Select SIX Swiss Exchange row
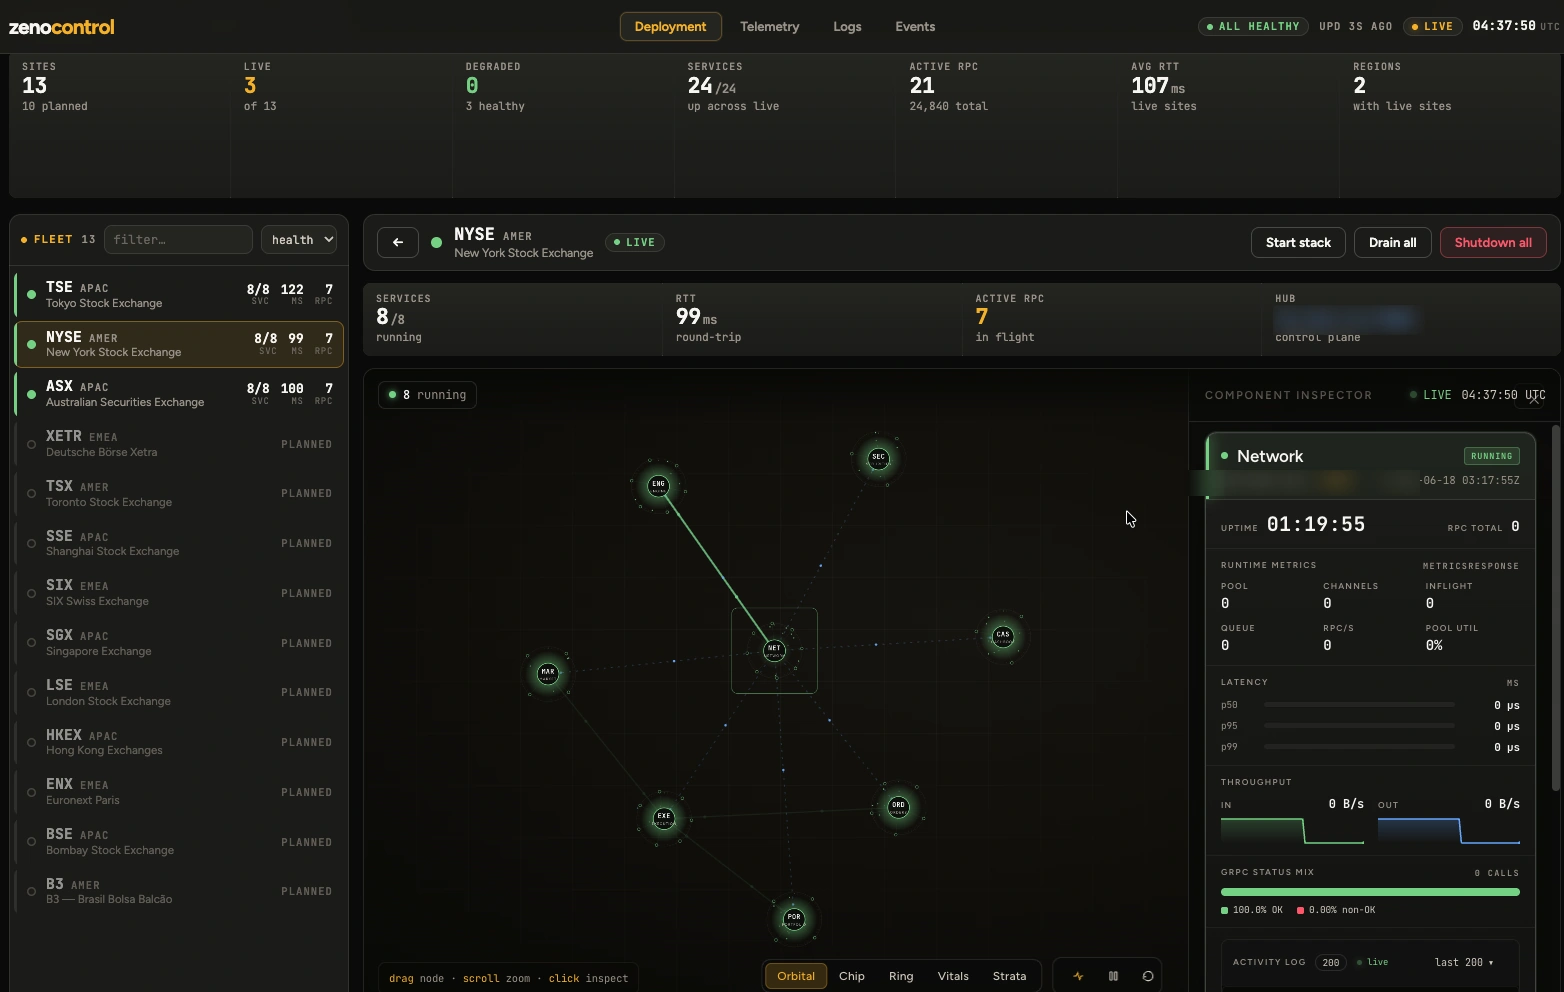Viewport: 1564px width, 992px height. coord(179,593)
